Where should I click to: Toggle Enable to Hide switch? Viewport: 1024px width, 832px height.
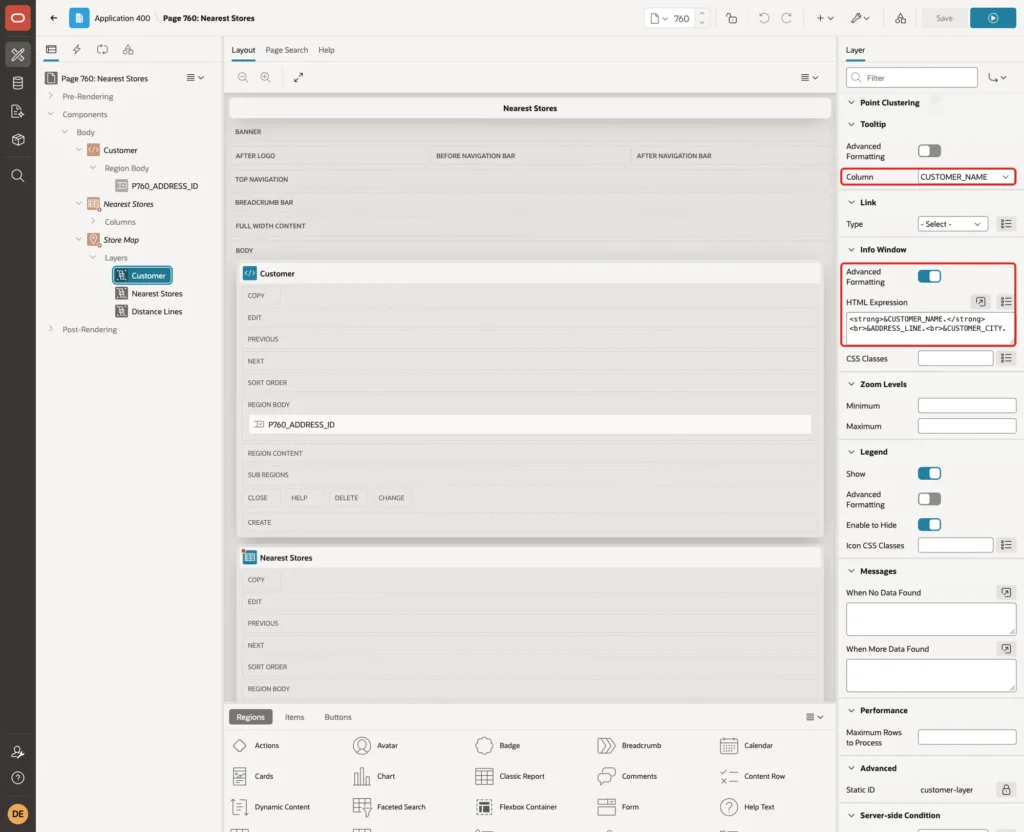929,524
